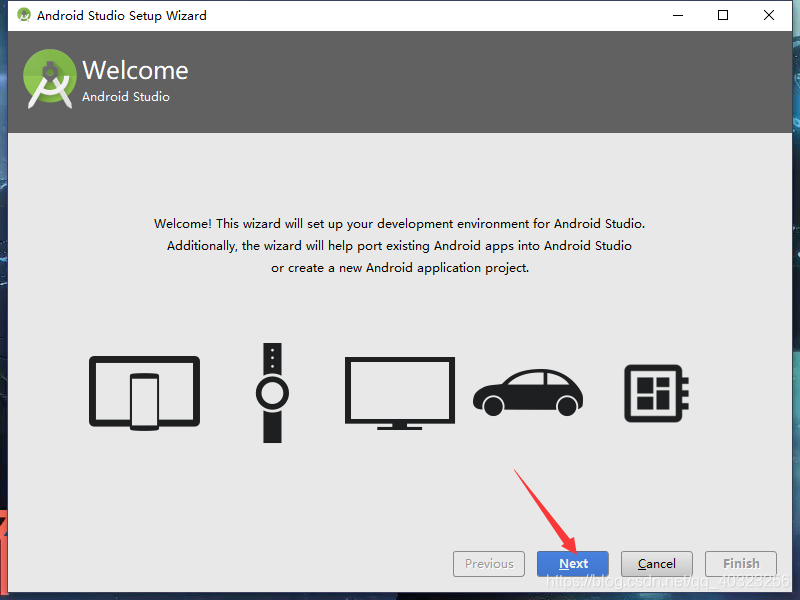This screenshot has height=600, width=800.
Task: Click the Cancel button
Action: click(657, 564)
